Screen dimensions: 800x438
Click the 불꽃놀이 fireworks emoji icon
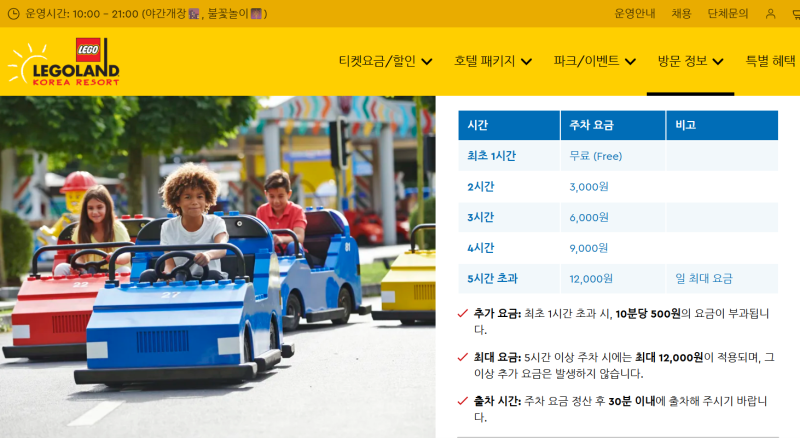pos(256,14)
